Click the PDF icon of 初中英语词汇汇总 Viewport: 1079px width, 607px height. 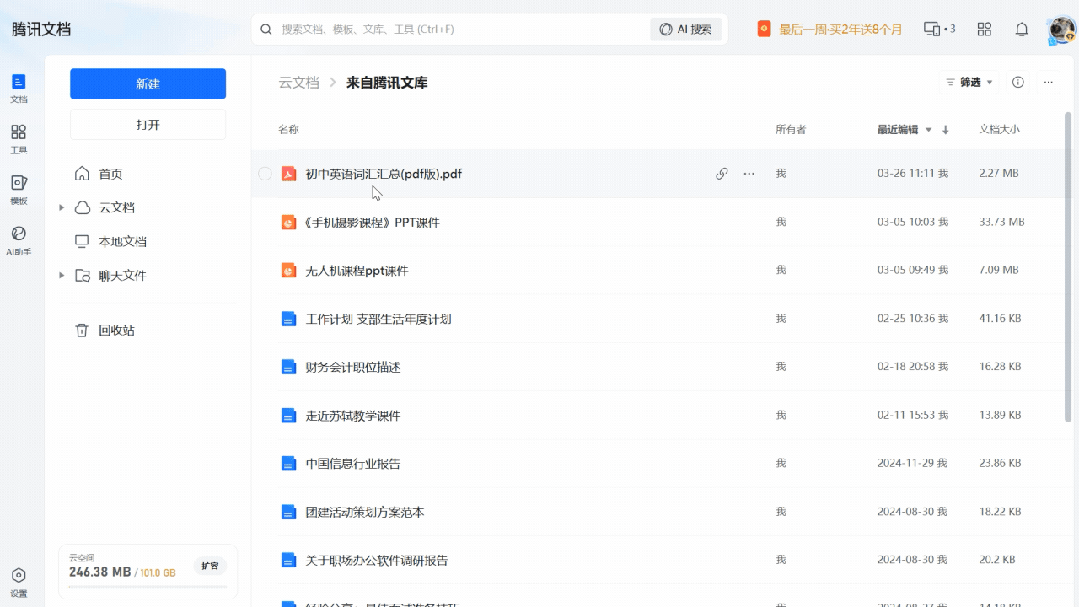[x=289, y=174]
